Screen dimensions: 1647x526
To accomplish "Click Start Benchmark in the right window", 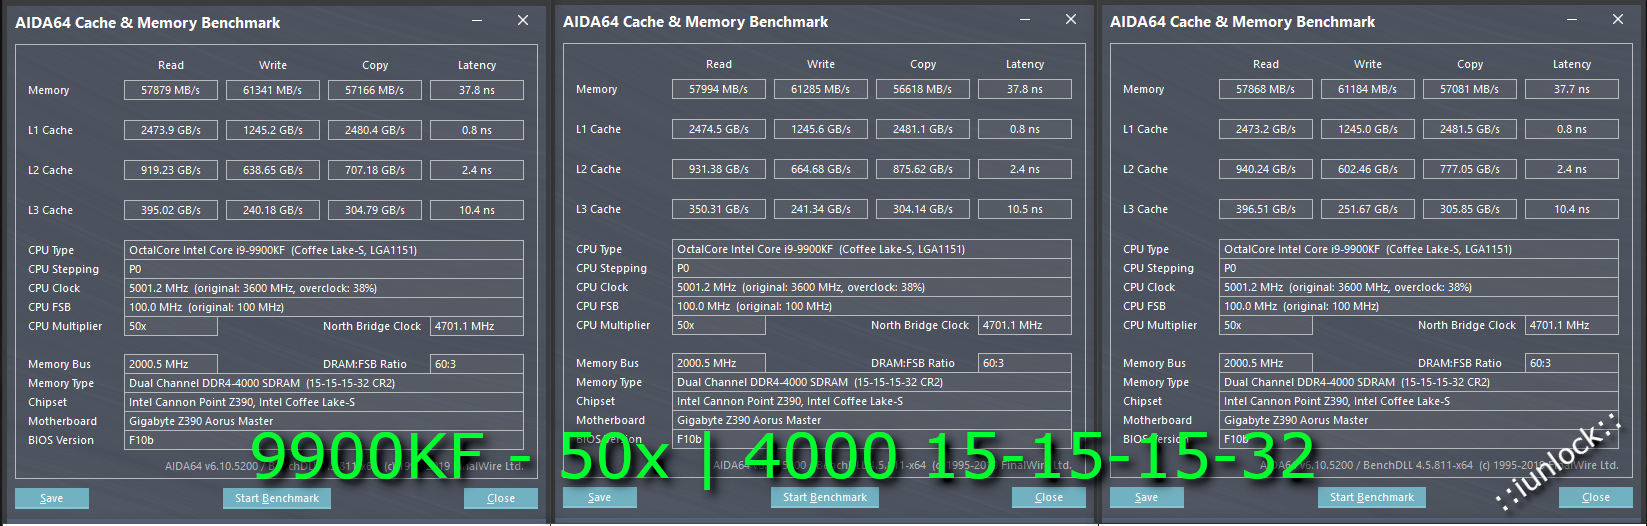I will click(x=1372, y=497).
